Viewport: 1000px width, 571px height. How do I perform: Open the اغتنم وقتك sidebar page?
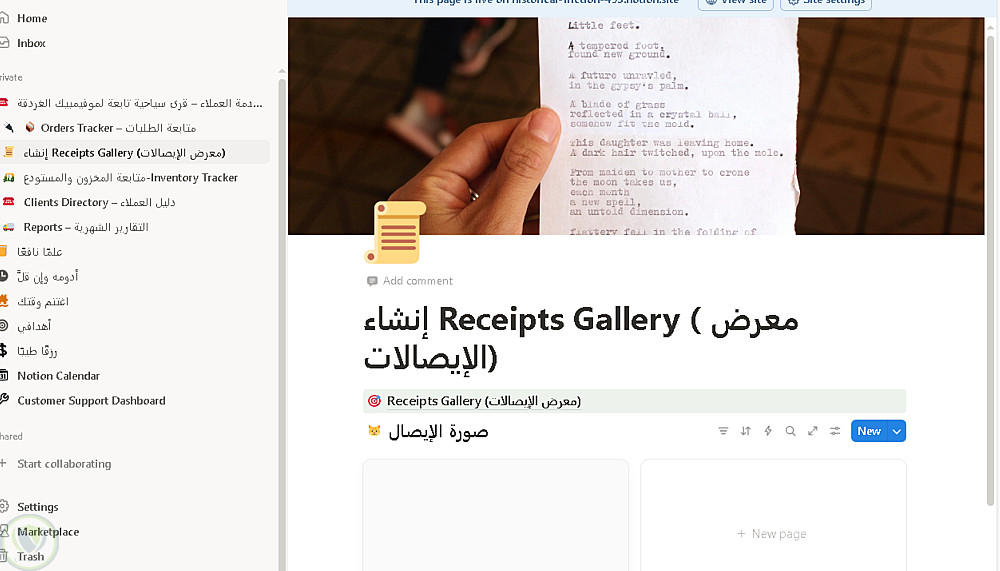[x=43, y=302]
